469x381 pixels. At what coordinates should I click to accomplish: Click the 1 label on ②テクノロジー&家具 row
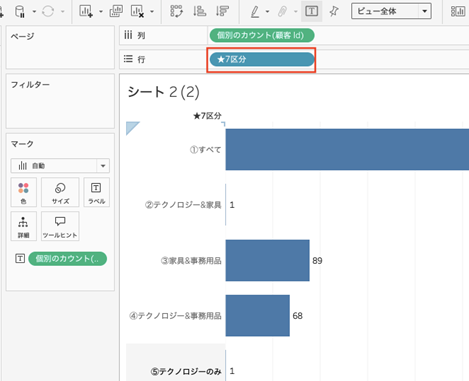point(232,205)
